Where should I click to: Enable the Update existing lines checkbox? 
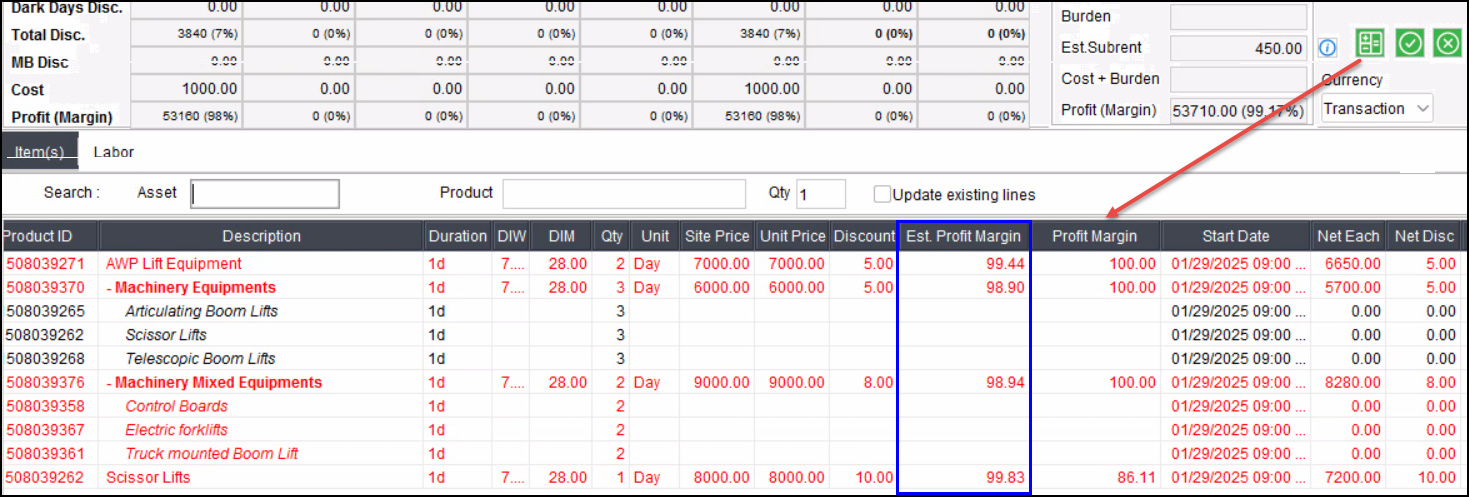pos(882,195)
